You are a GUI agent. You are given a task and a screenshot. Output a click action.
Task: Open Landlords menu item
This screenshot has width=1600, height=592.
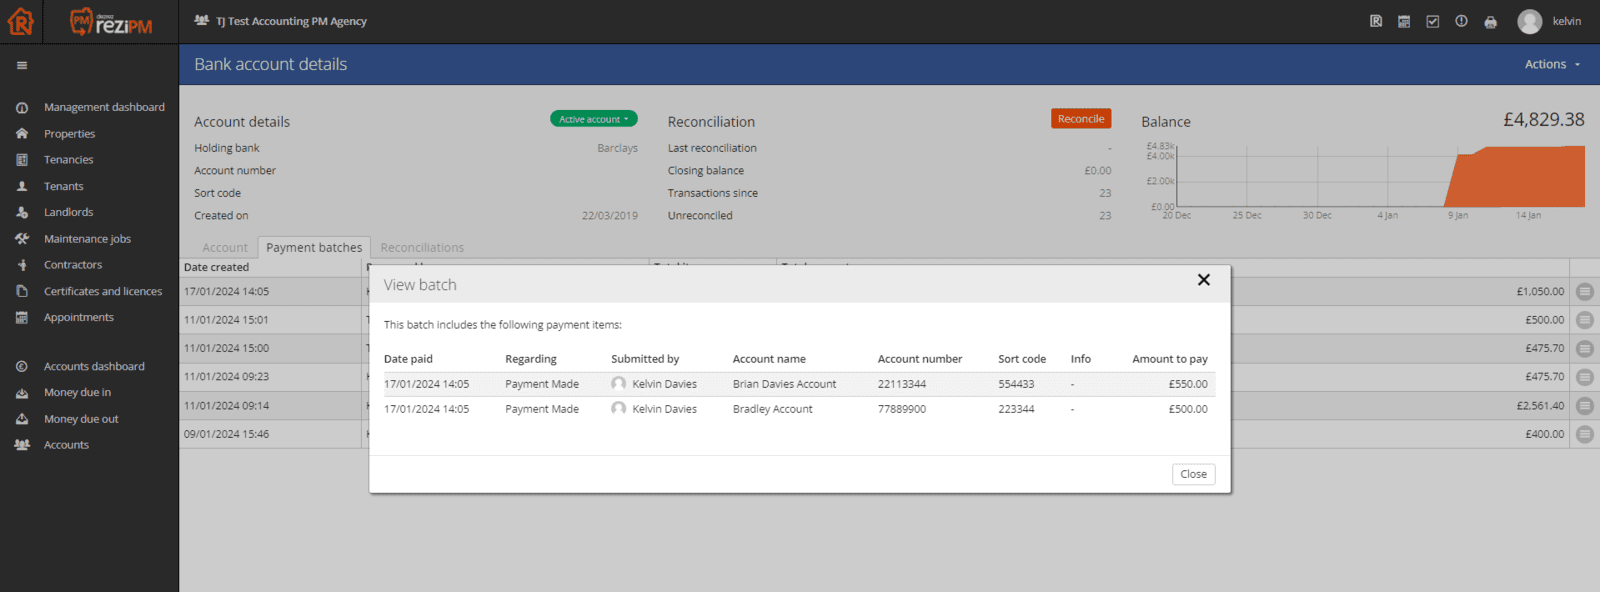pyautogui.click(x=68, y=212)
